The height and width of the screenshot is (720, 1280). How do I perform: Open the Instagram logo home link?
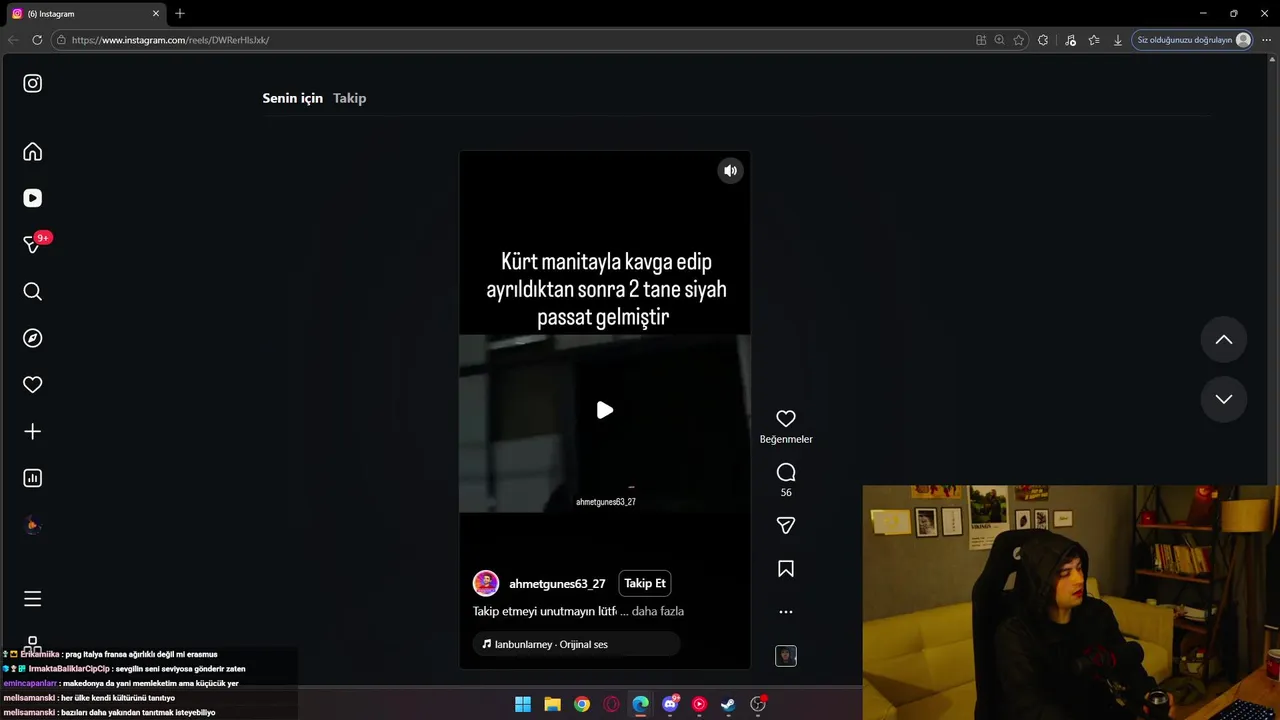[x=33, y=84]
